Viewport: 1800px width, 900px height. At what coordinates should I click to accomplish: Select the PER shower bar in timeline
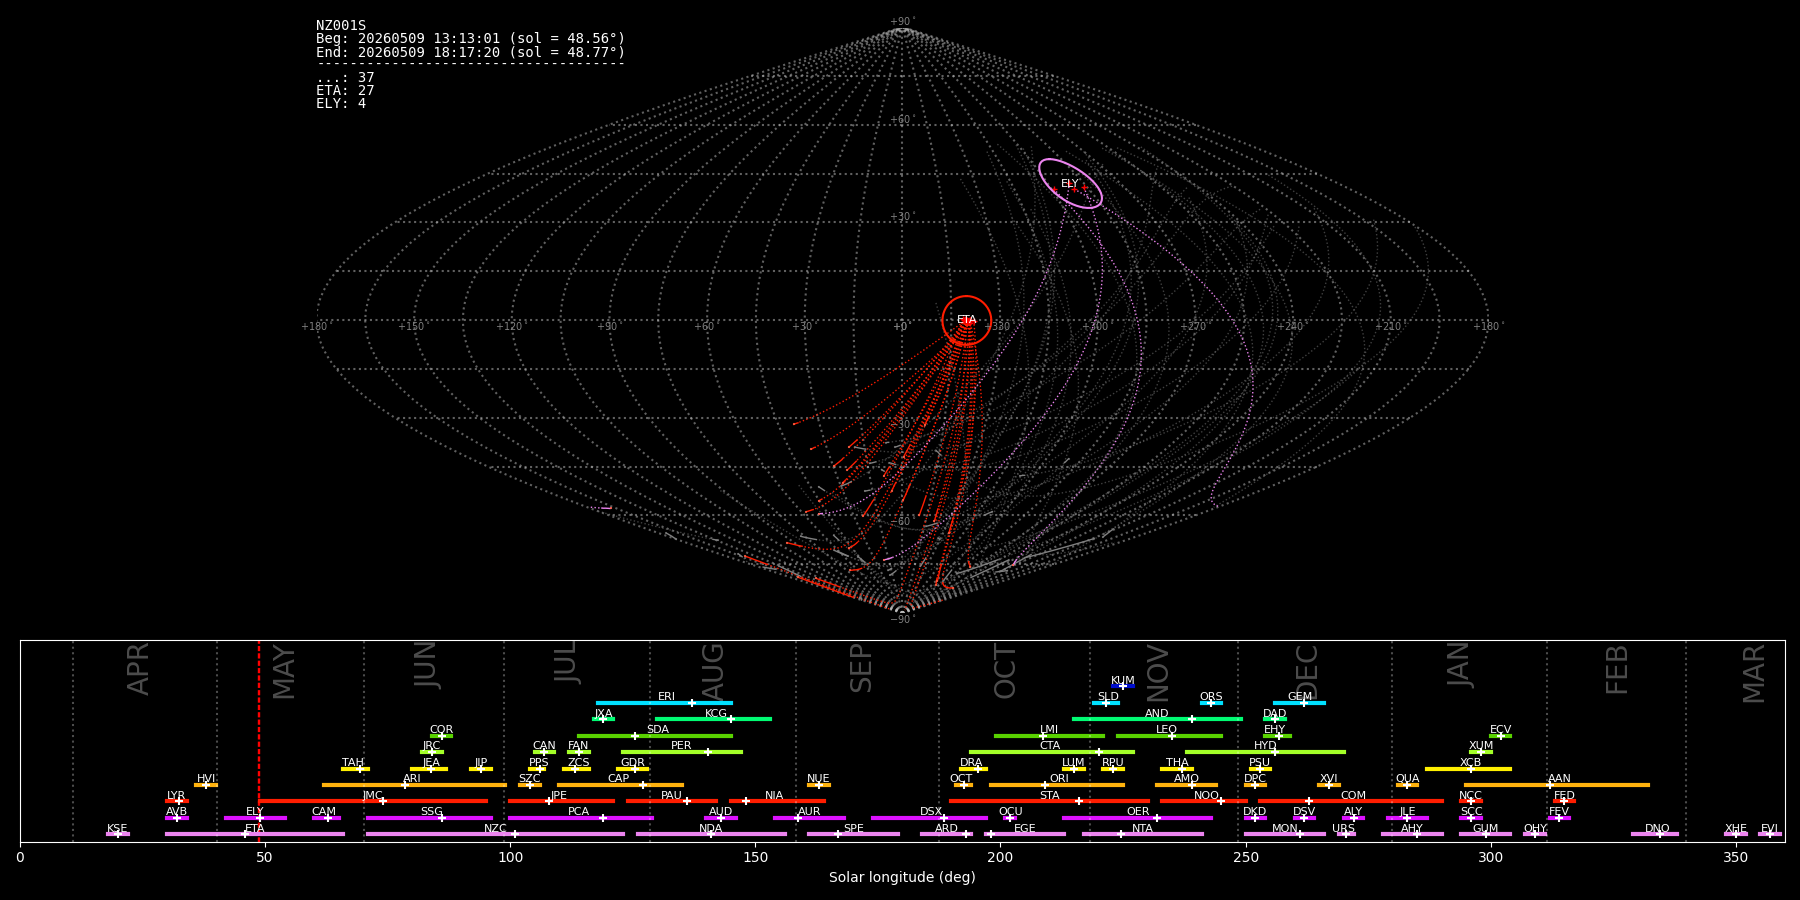point(682,751)
